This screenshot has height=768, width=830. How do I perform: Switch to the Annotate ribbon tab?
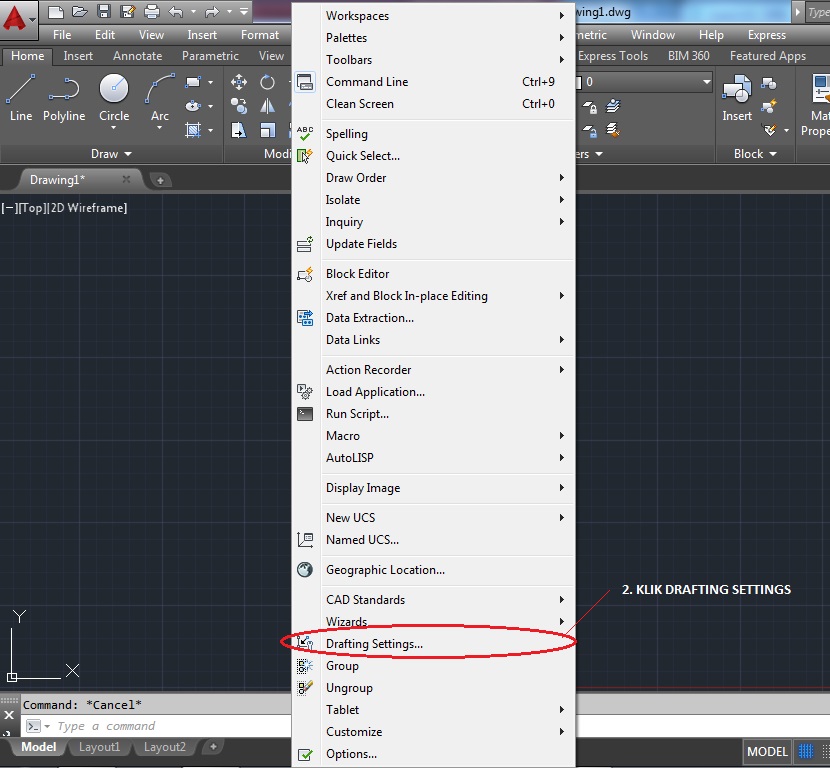[x=137, y=56]
